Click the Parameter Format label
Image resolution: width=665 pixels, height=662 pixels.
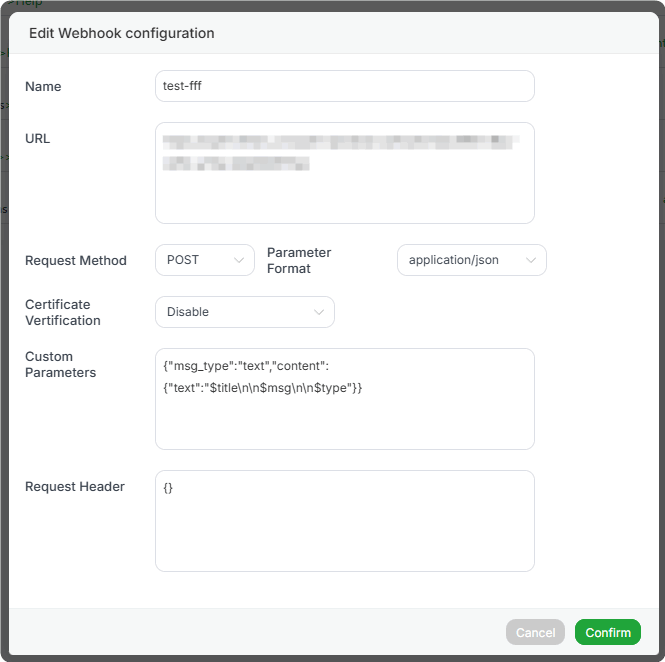click(299, 260)
